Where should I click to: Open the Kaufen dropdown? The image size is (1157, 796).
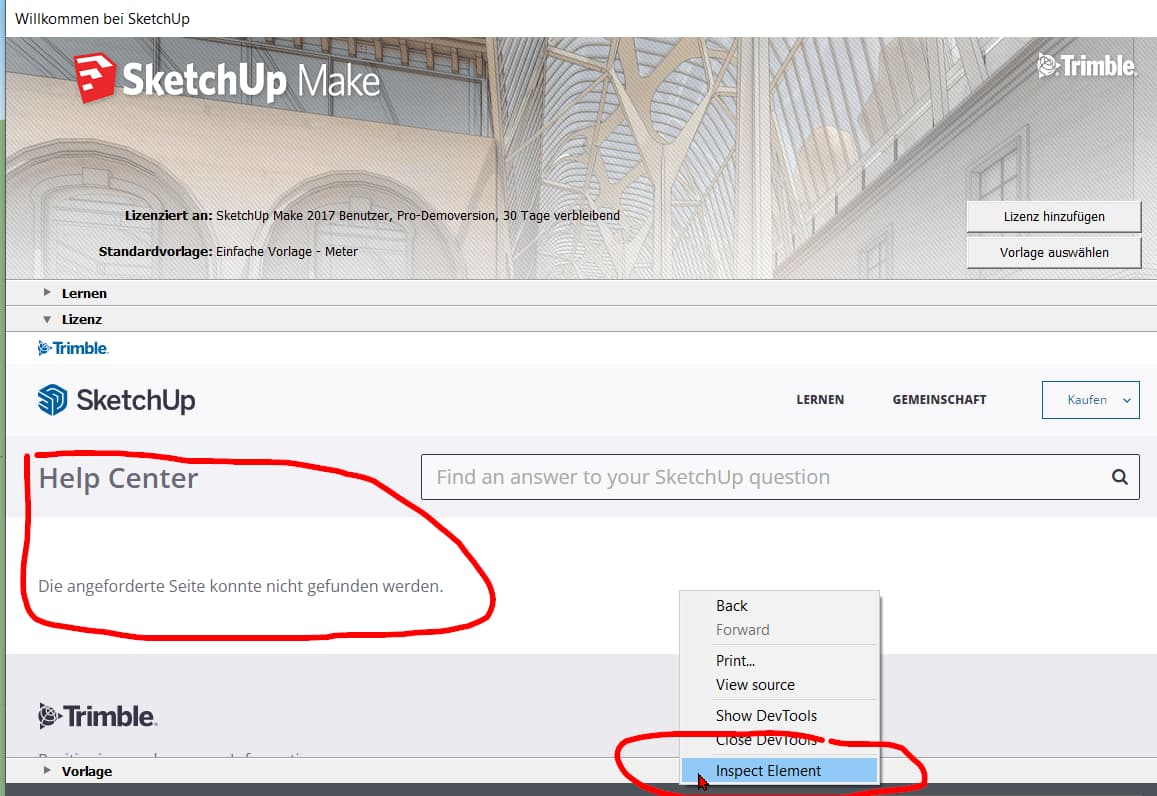(1091, 400)
